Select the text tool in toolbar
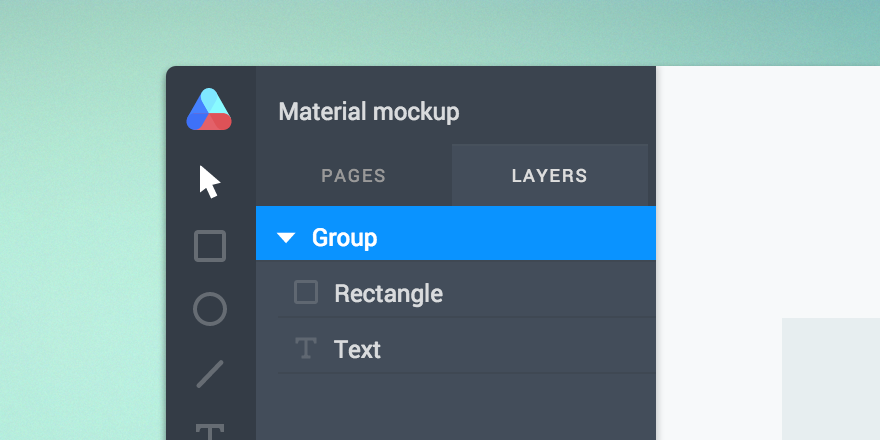The height and width of the screenshot is (440, 880). pos(210,432)
